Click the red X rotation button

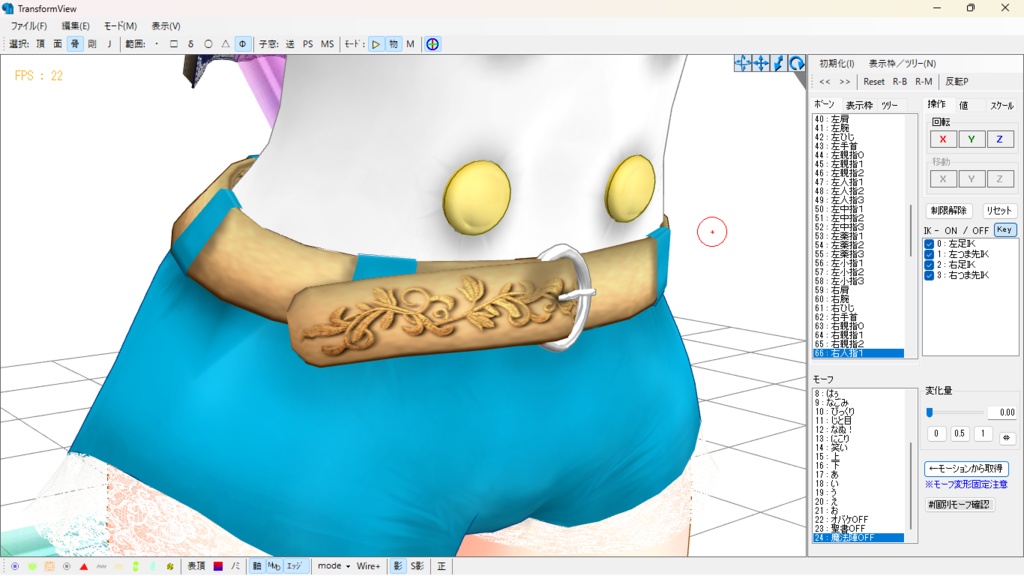(942, 139)
